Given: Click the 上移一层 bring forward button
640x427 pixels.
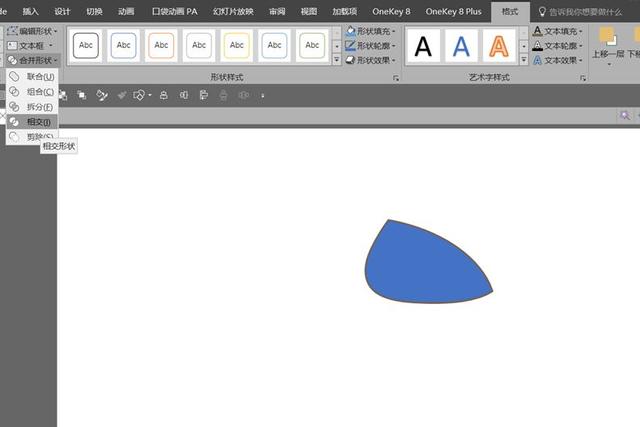Looking at the screenshot, I should pyautogui.click(x=608, y=46).
